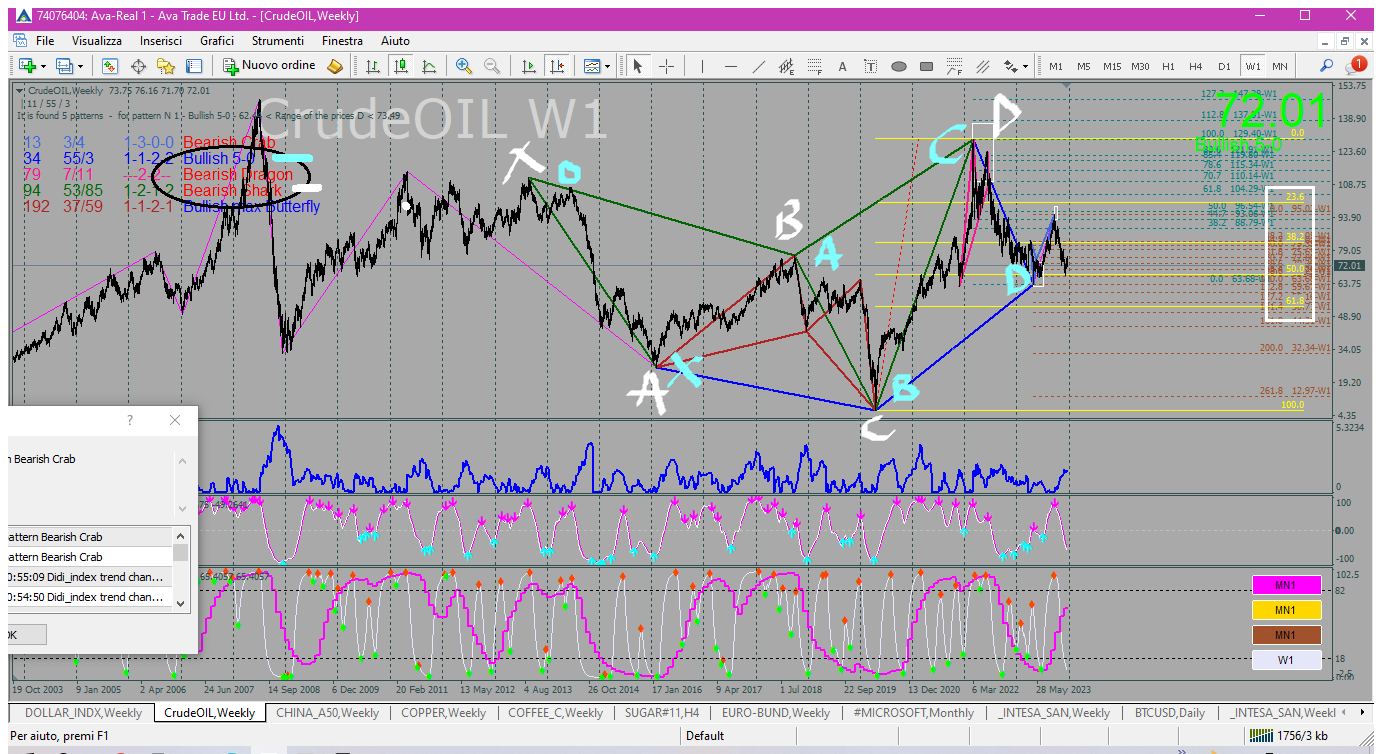Open the Navigator folder-star icon

tap(166, 66)
